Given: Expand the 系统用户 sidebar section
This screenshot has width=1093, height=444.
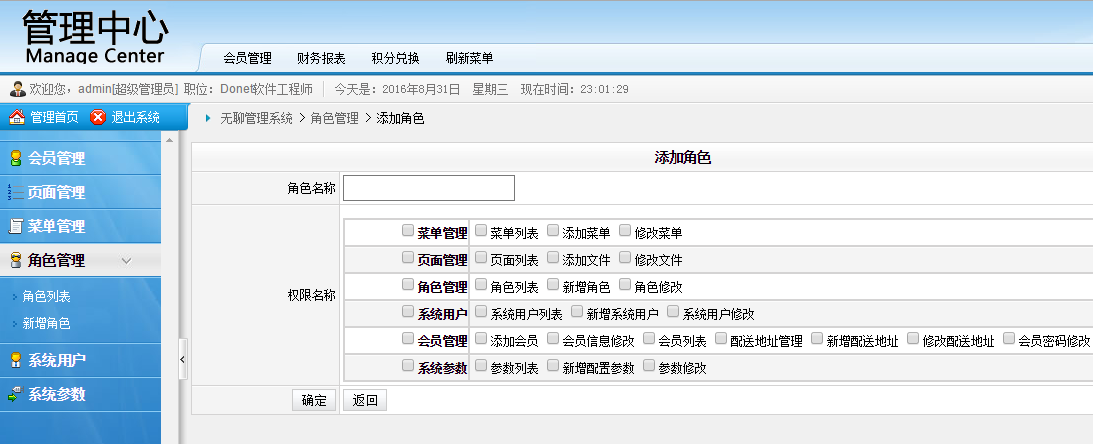Looking at the screenshot, I should point(80,360).
